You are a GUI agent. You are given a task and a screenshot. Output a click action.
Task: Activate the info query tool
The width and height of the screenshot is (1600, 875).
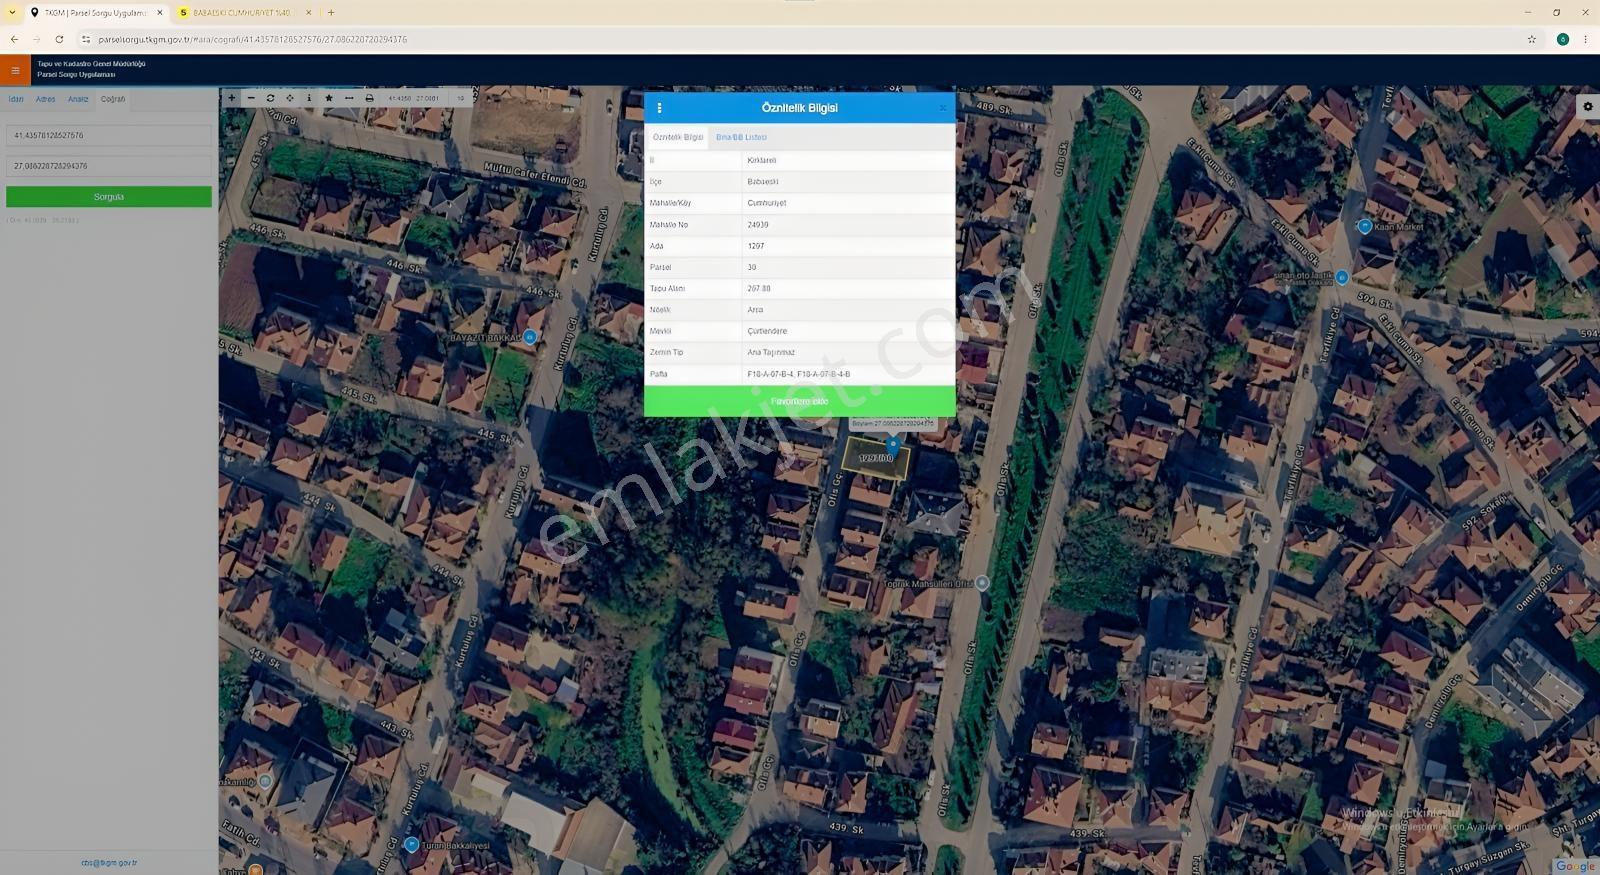click(309, 98)
